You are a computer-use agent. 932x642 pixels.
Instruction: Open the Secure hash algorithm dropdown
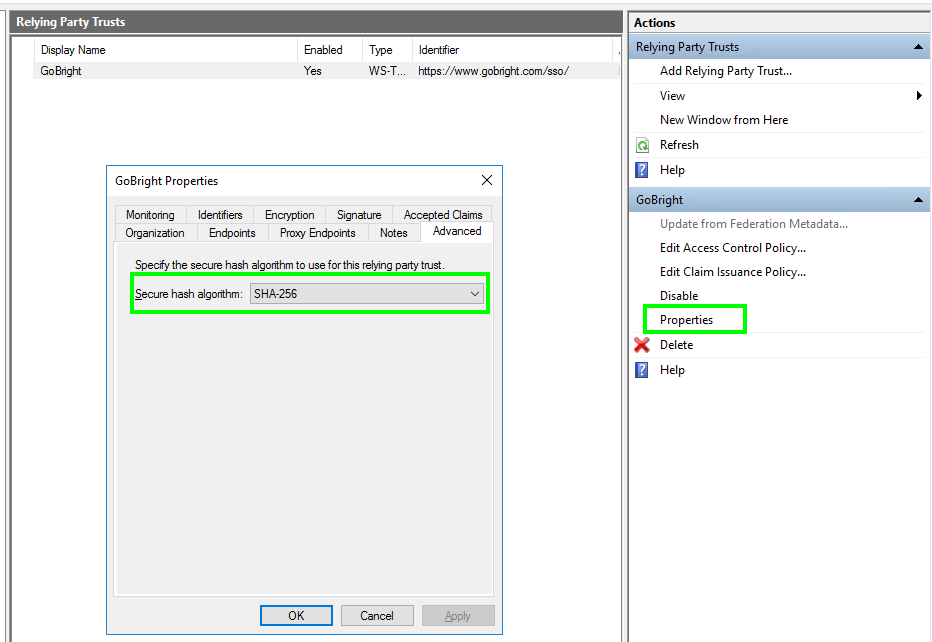pos(474,294)
